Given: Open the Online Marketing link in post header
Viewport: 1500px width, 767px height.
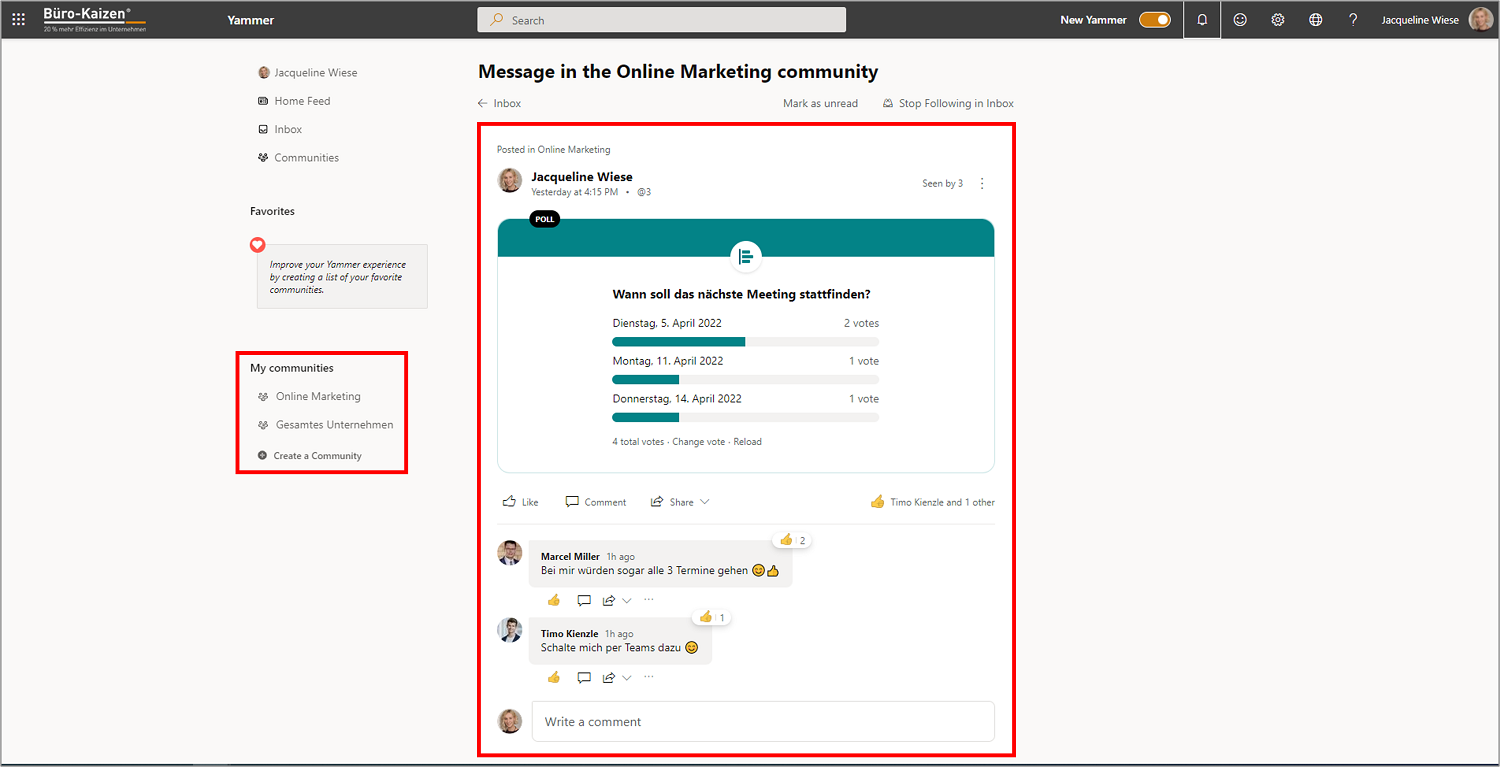Looking at the screenshot, I should (x=574, y=149).
